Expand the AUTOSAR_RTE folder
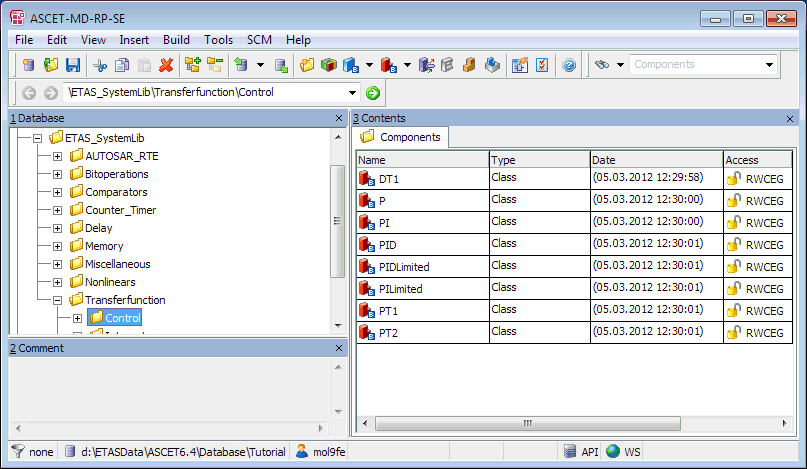 pos(57,157)
